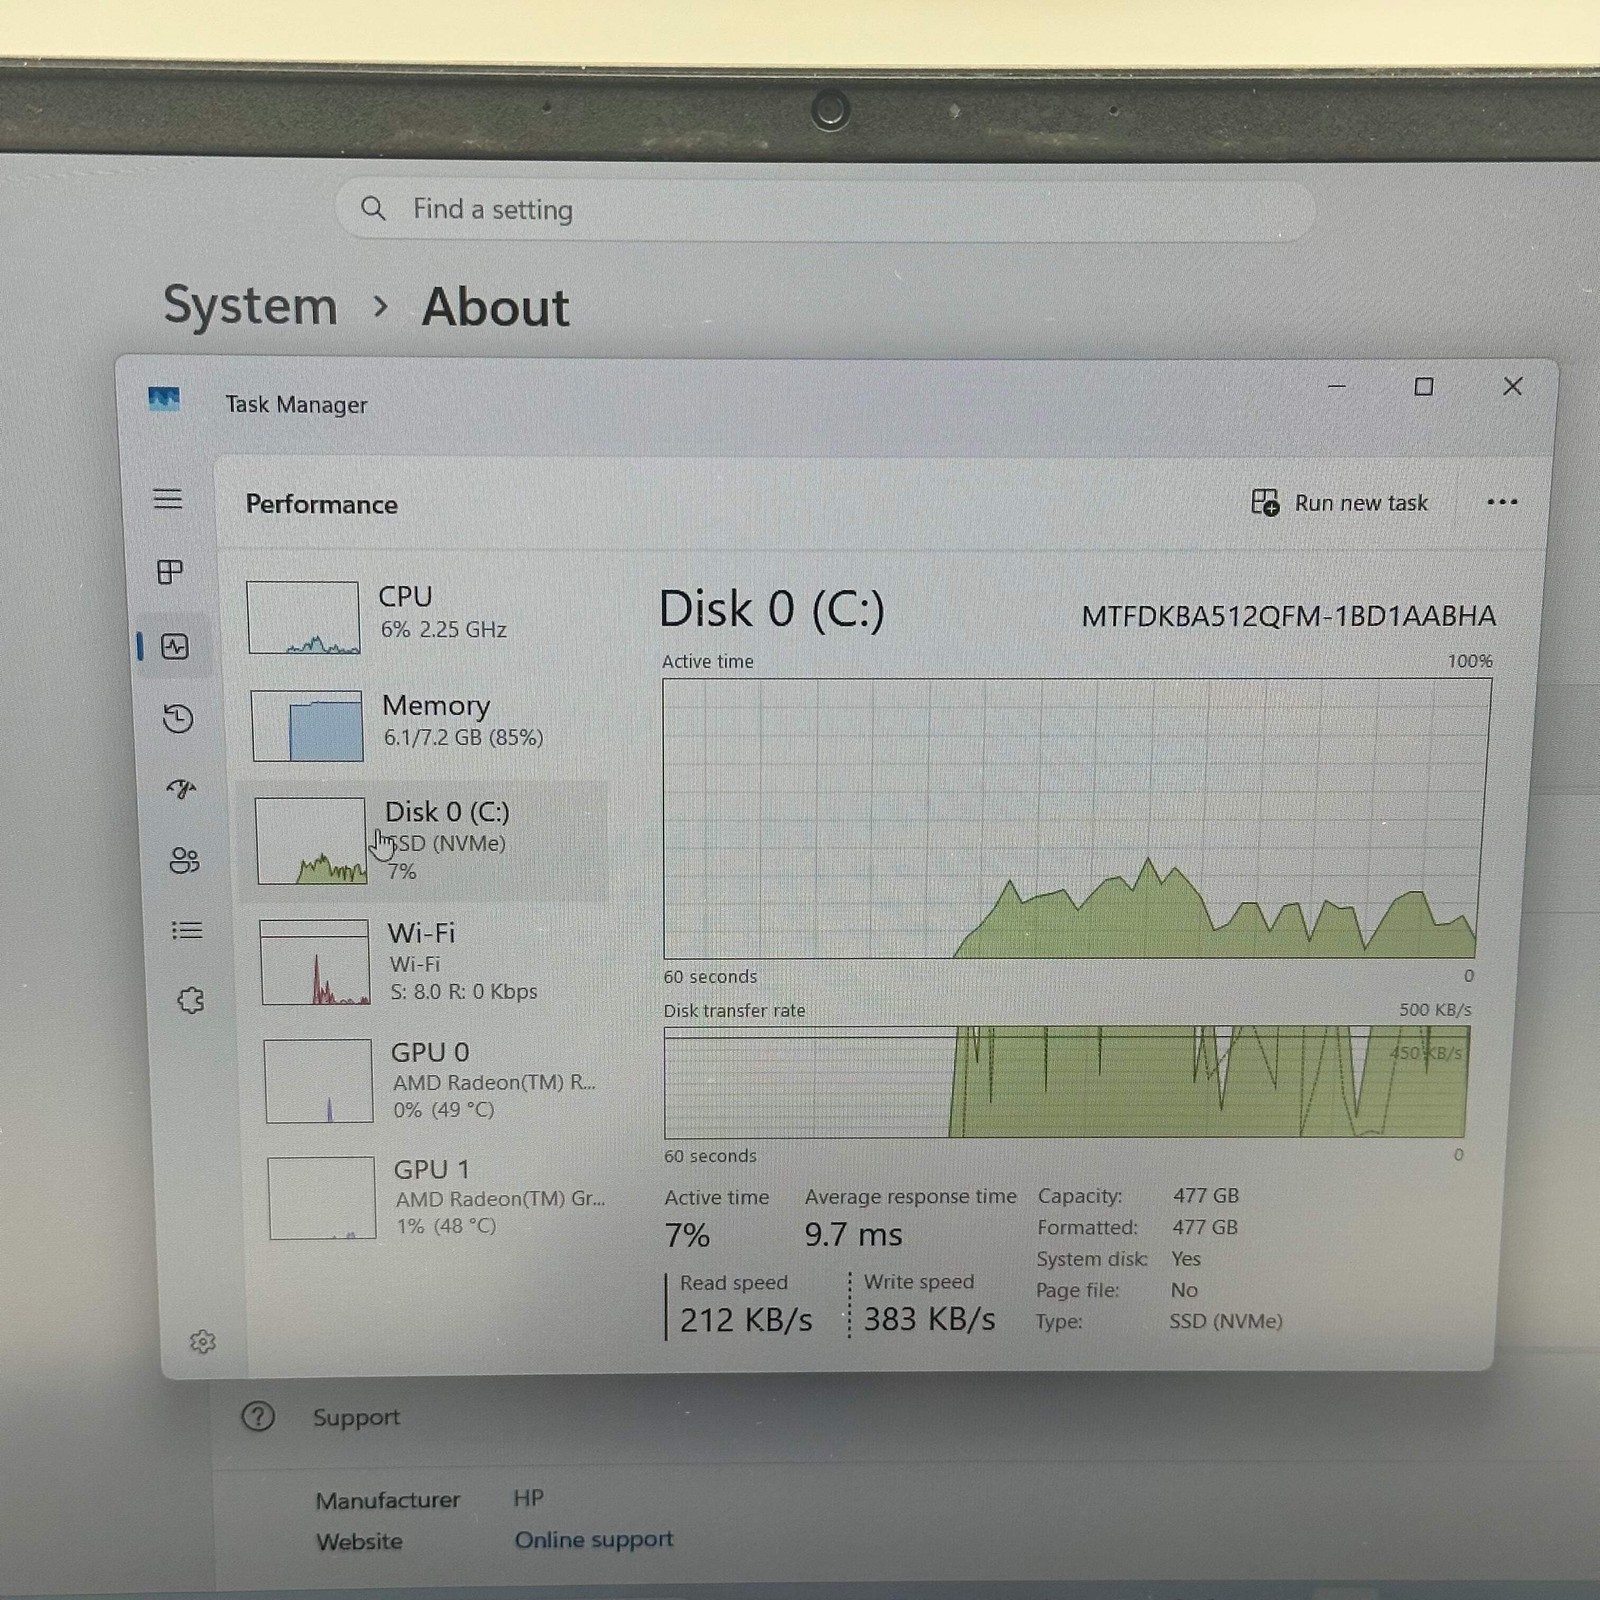The width and height of the screenshot is (1600, 1600).
Task: Open the three-dots more options menu
Action: (1502, 502)
